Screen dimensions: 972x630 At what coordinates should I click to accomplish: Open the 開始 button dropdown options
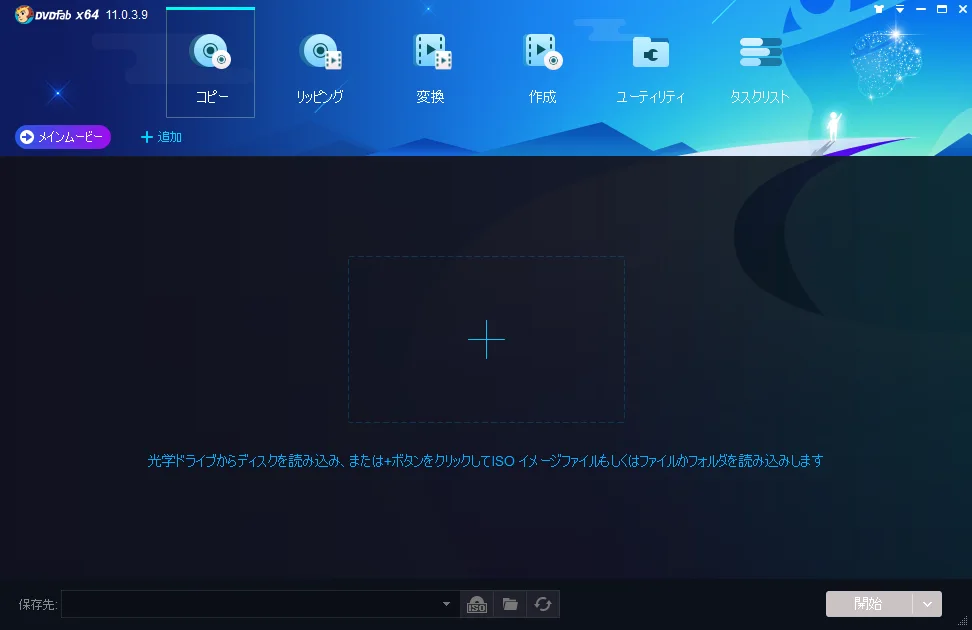point(927,604)
